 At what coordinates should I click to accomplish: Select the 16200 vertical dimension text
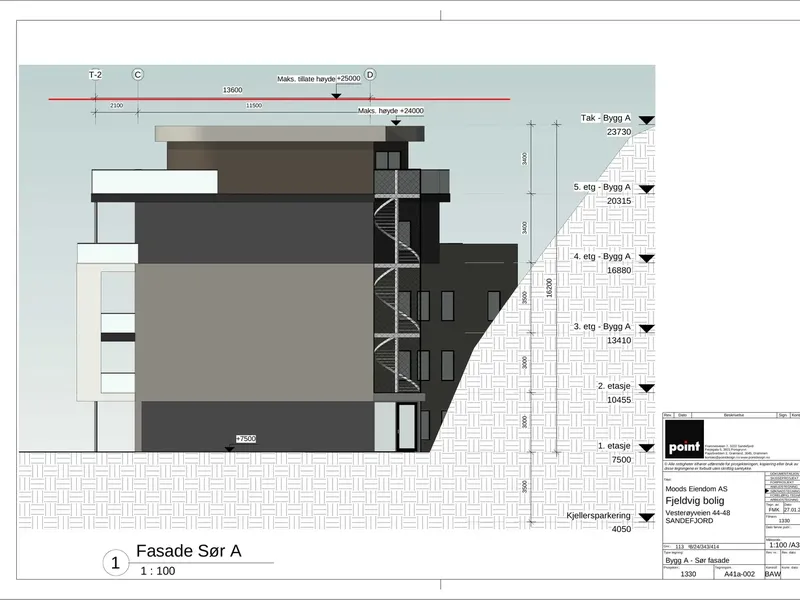pyautogui.click(x=549, y=288)
